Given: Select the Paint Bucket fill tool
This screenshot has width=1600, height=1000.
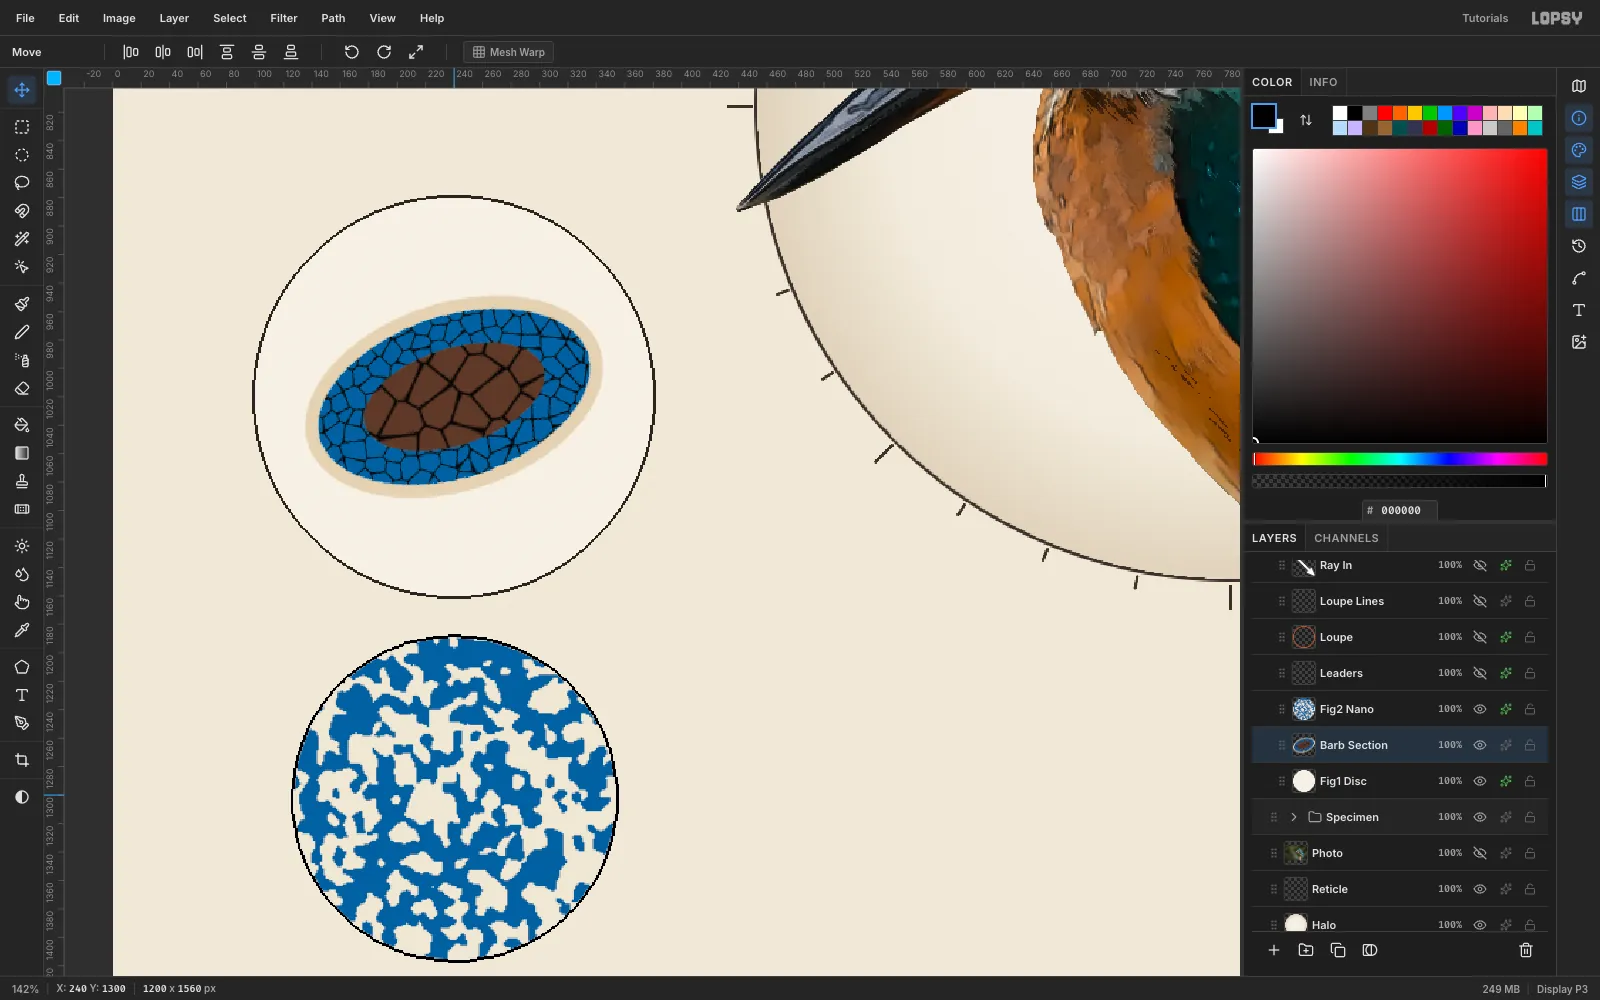Looking at the screenshot, I should (22, 425).
